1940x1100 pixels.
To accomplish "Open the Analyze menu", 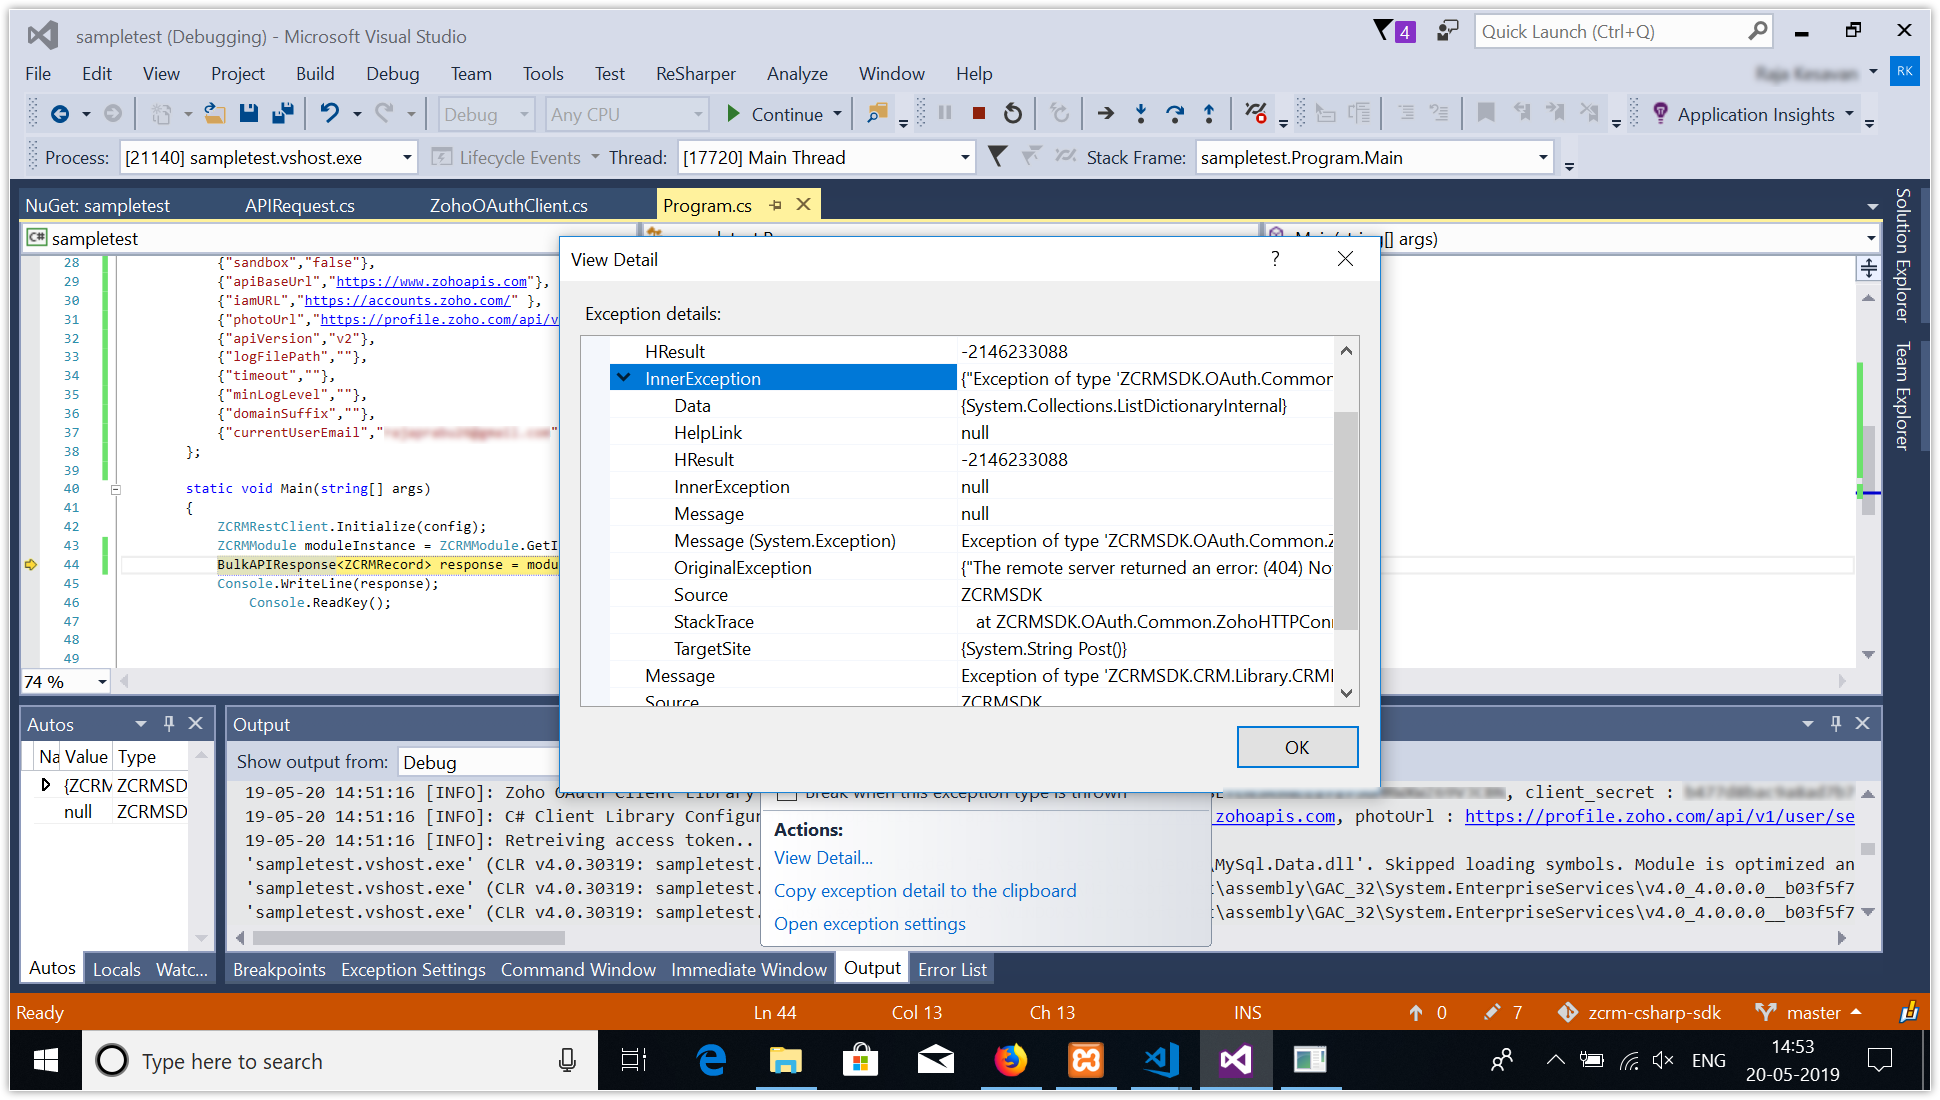I will [x=797, y=73].
